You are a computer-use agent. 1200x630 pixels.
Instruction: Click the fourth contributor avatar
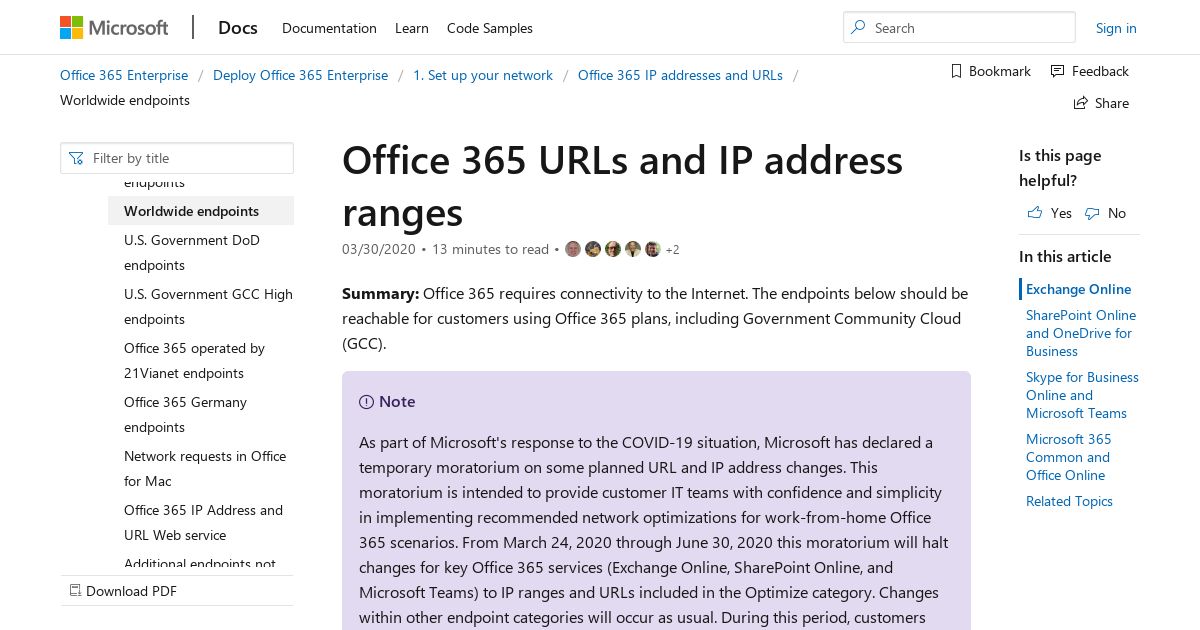(633, 249)
